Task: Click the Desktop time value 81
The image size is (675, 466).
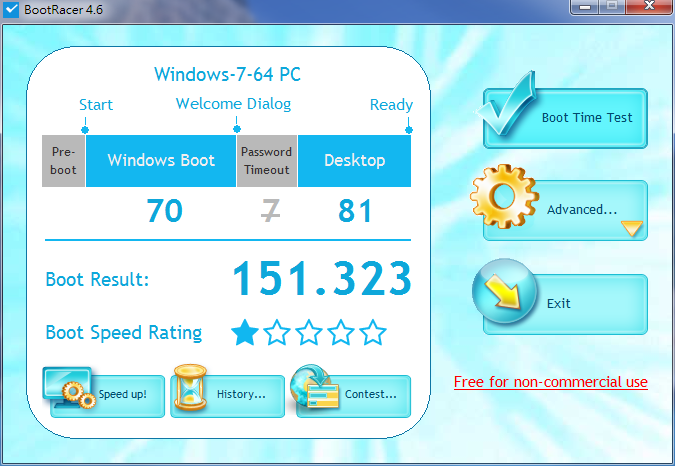Action: tap(355, 210)
